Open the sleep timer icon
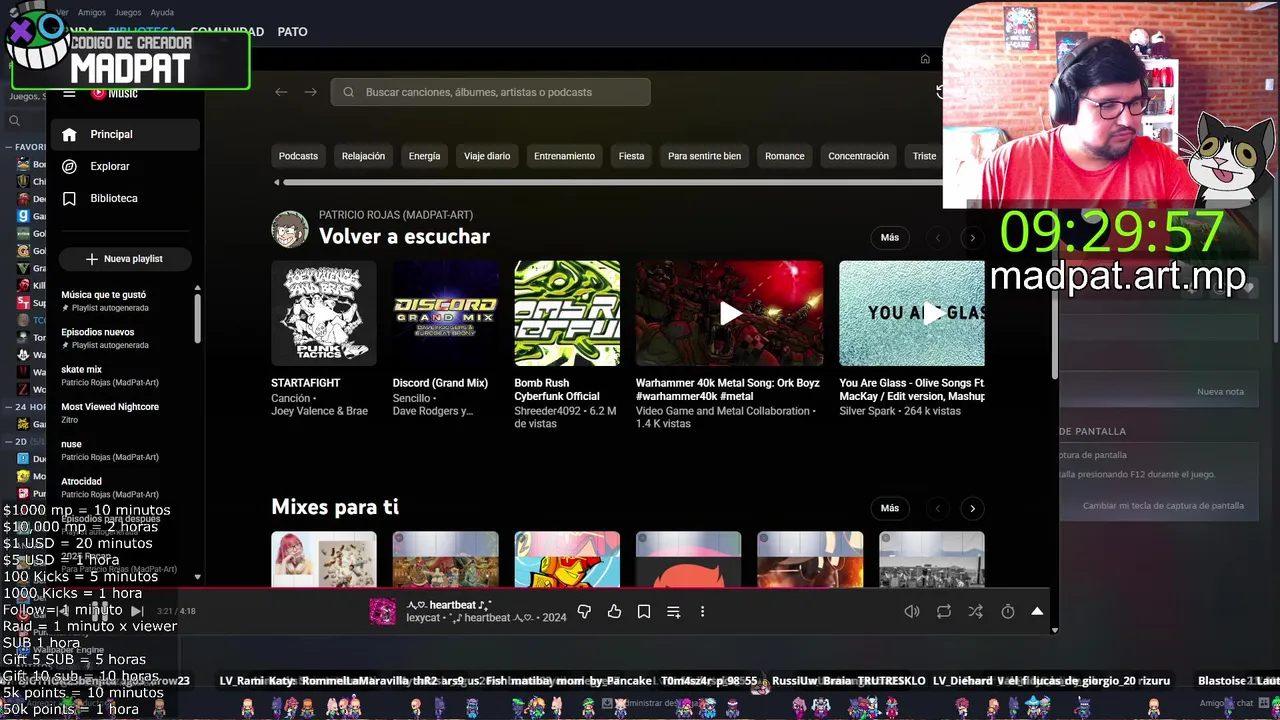The image size is (1280, 720). click(1008, 611)
